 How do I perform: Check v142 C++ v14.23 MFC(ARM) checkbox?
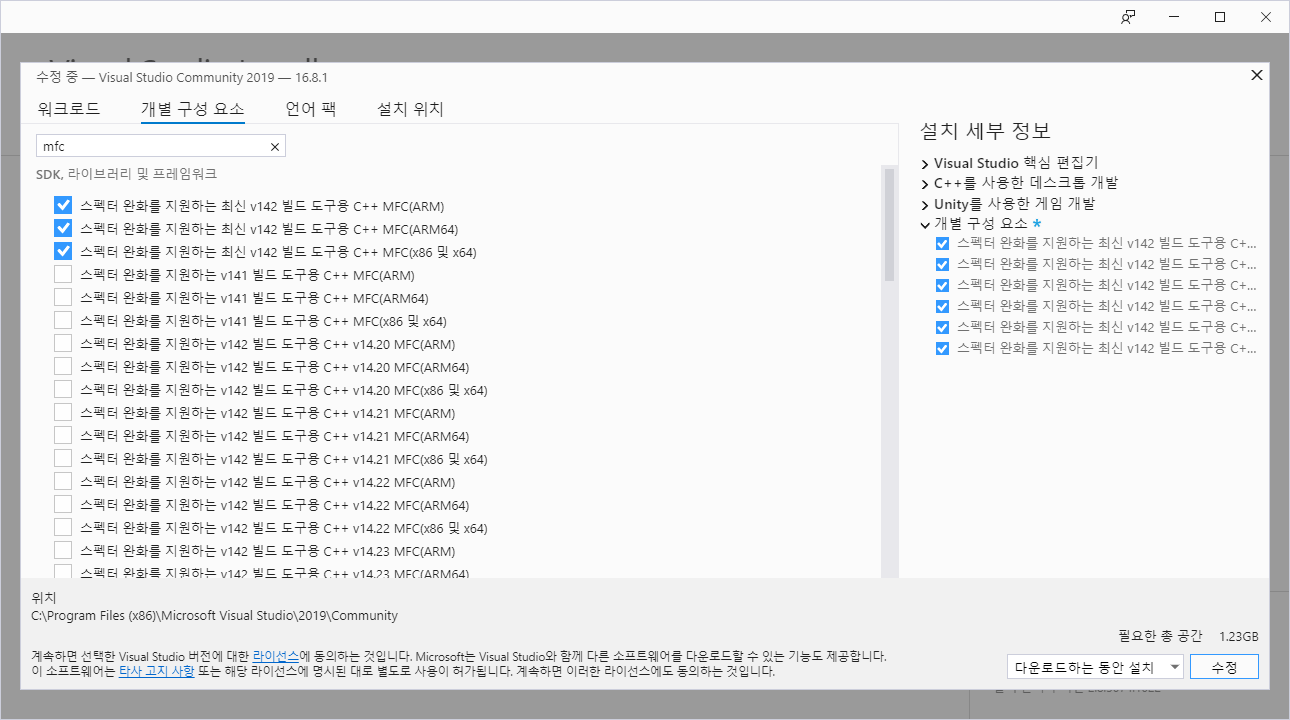point(63,551)
